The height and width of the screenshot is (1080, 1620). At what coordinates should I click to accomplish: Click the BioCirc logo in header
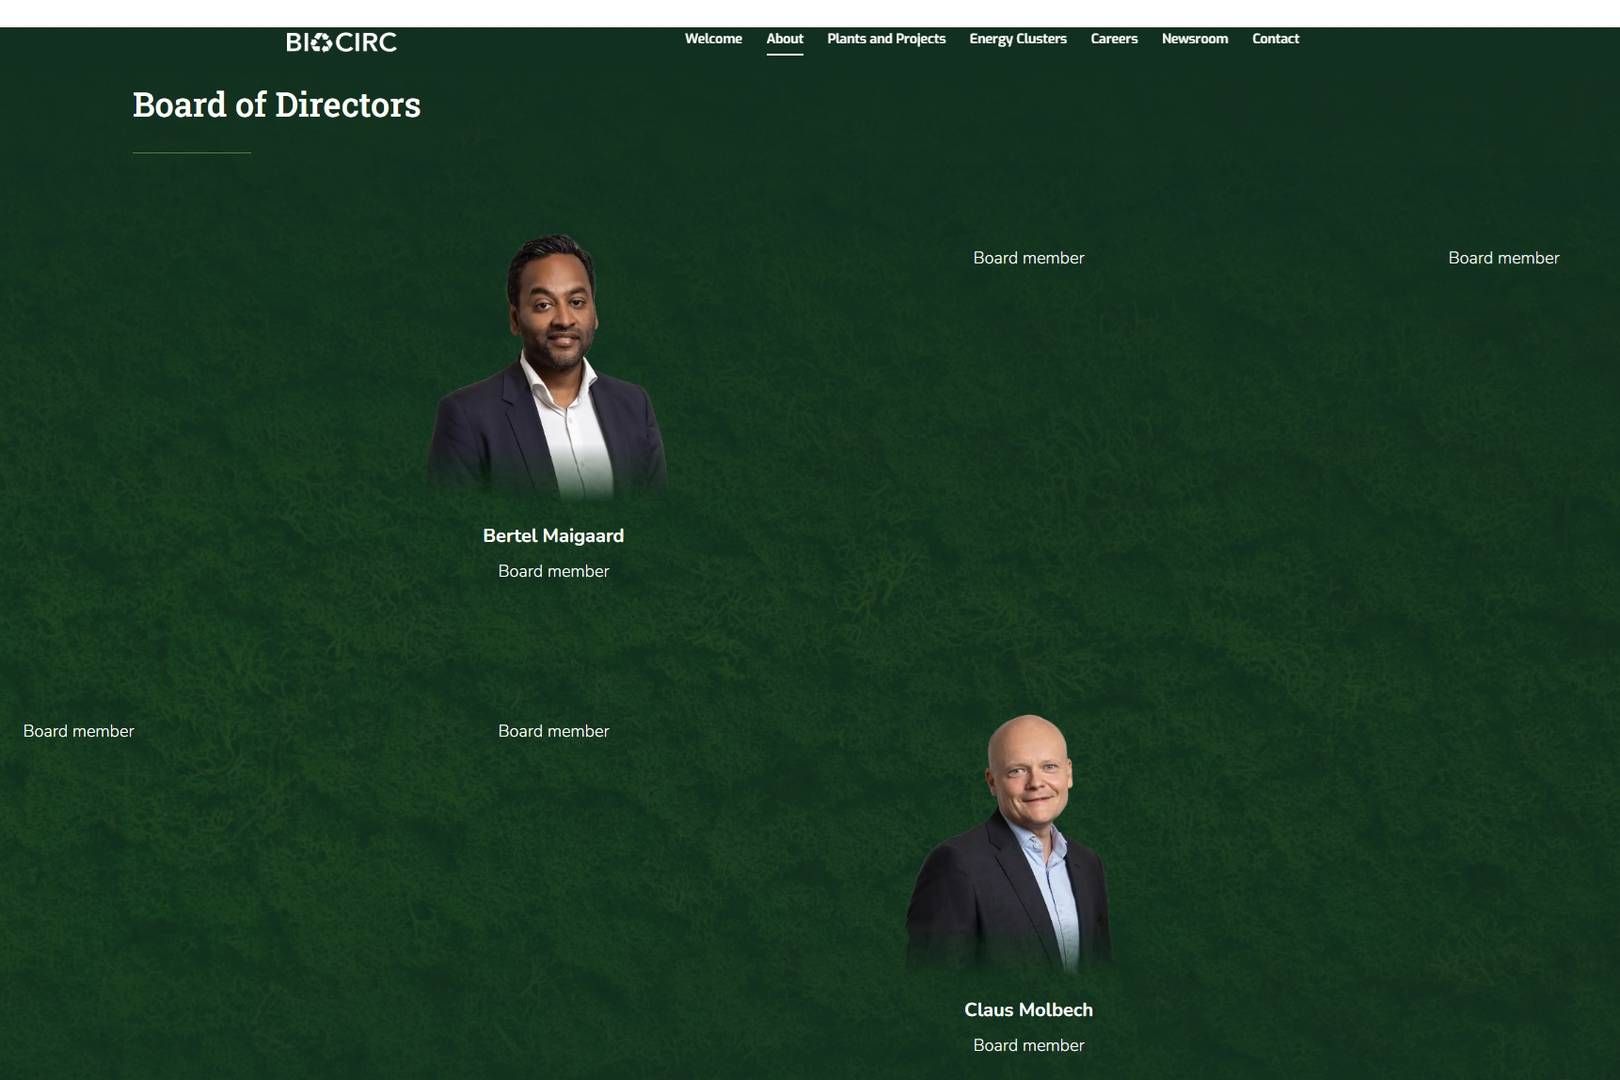point(341,42)
